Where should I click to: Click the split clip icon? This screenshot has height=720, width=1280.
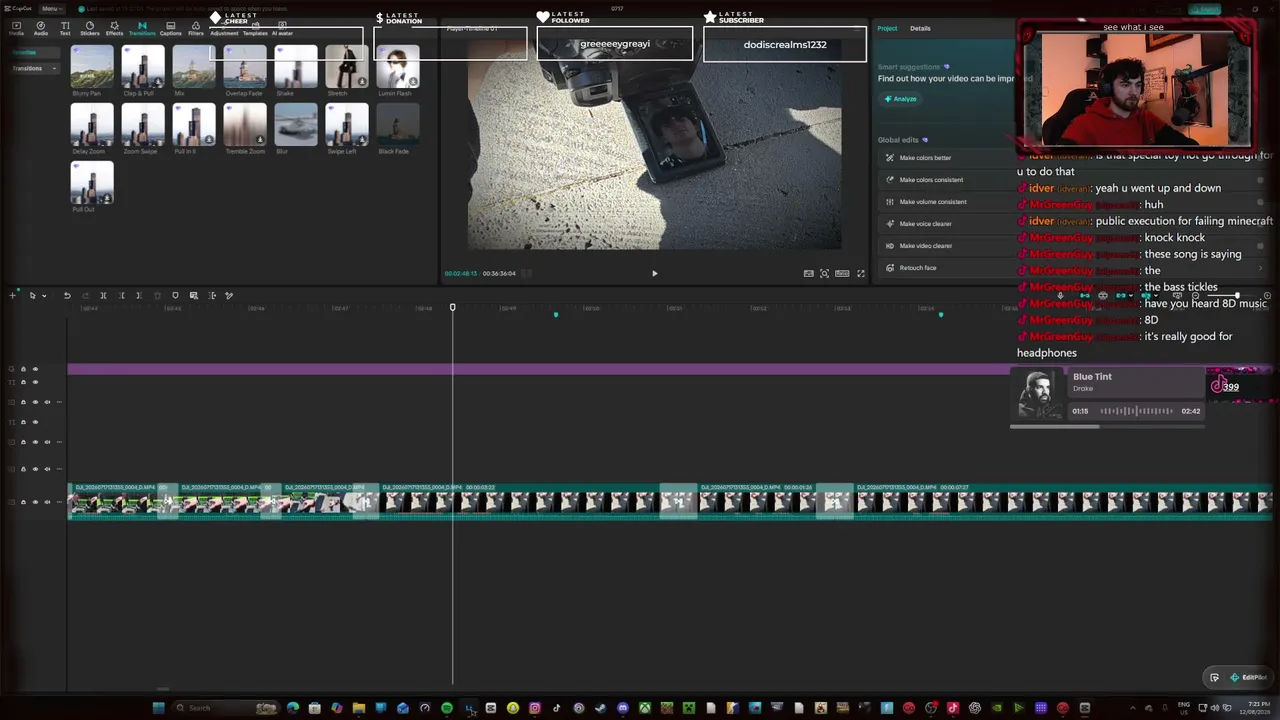point(103,295)
